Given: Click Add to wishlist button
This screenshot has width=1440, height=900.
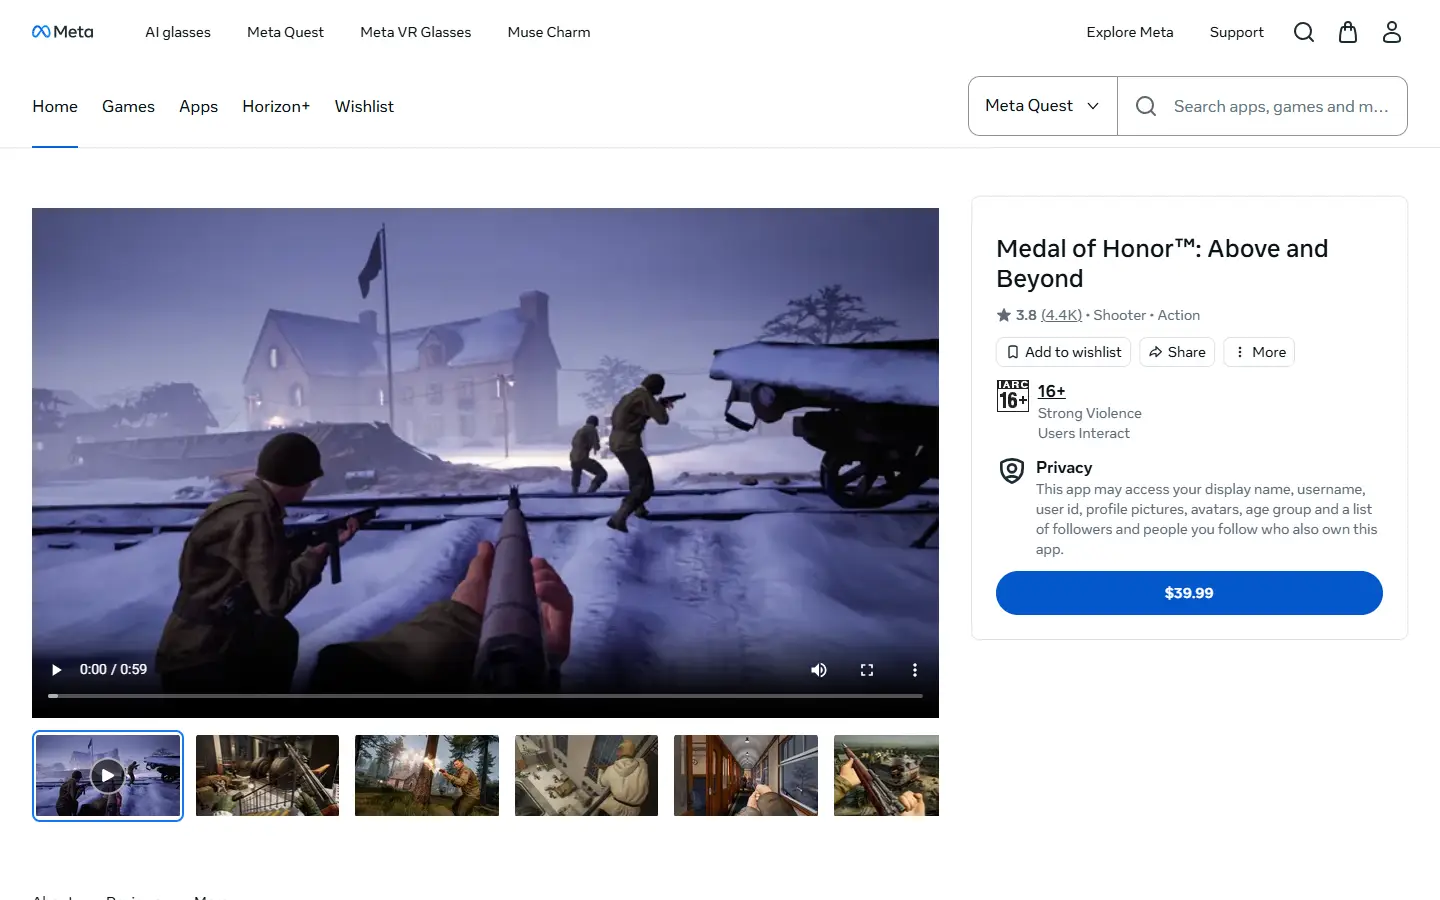Looking at the screenshot, I should point(1063,352).
